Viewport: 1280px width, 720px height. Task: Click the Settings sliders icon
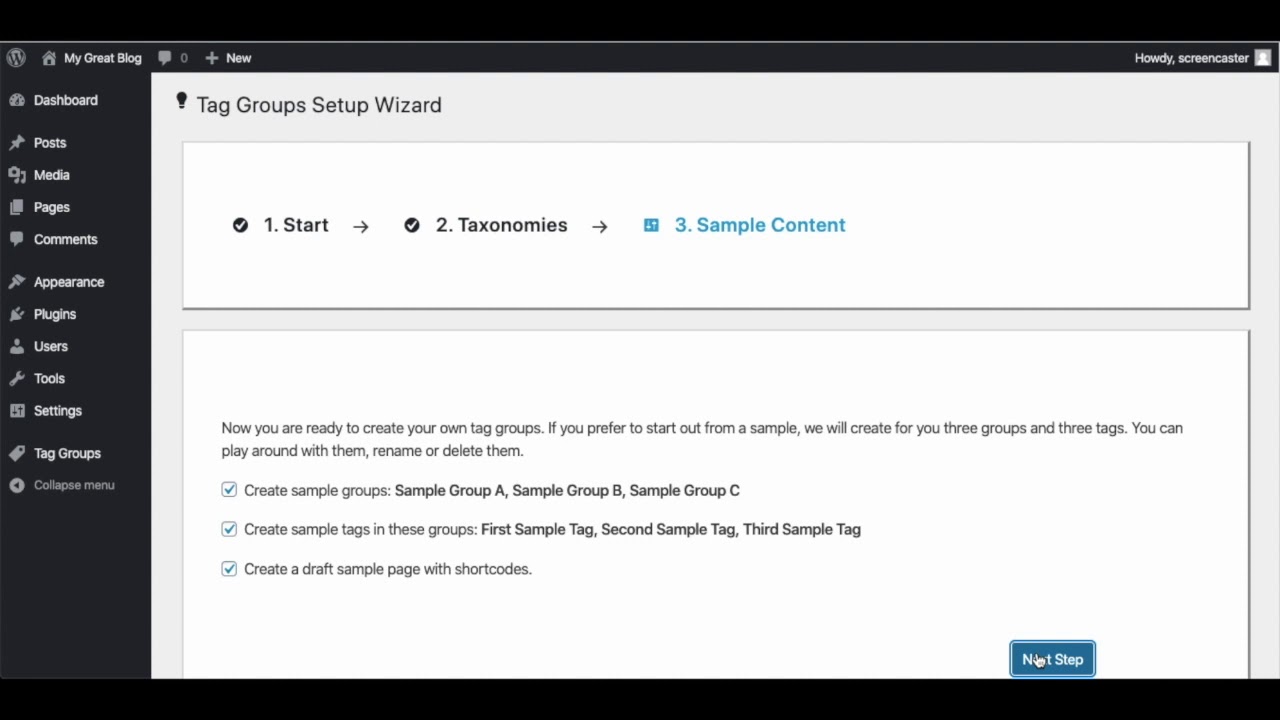pyautogui.click(x=17, y=411)
